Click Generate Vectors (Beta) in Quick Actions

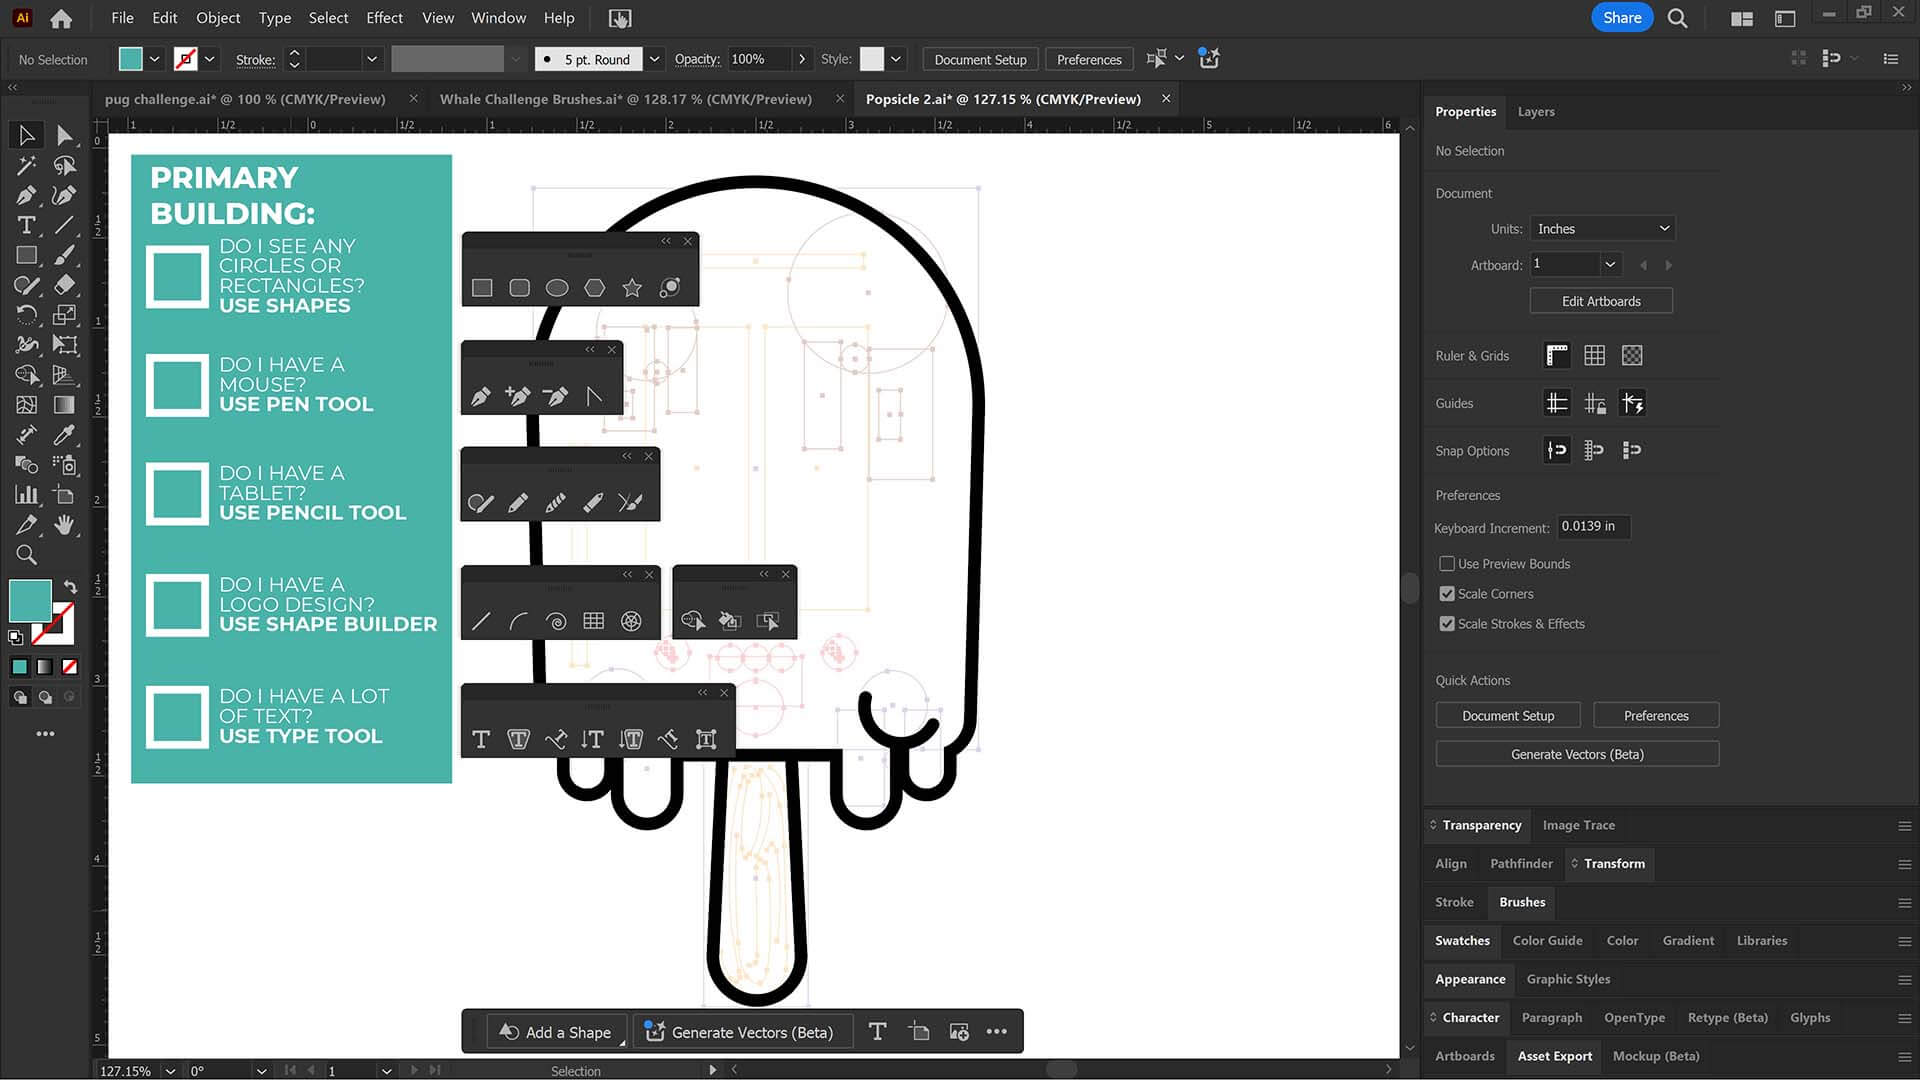pos(1577,754)
